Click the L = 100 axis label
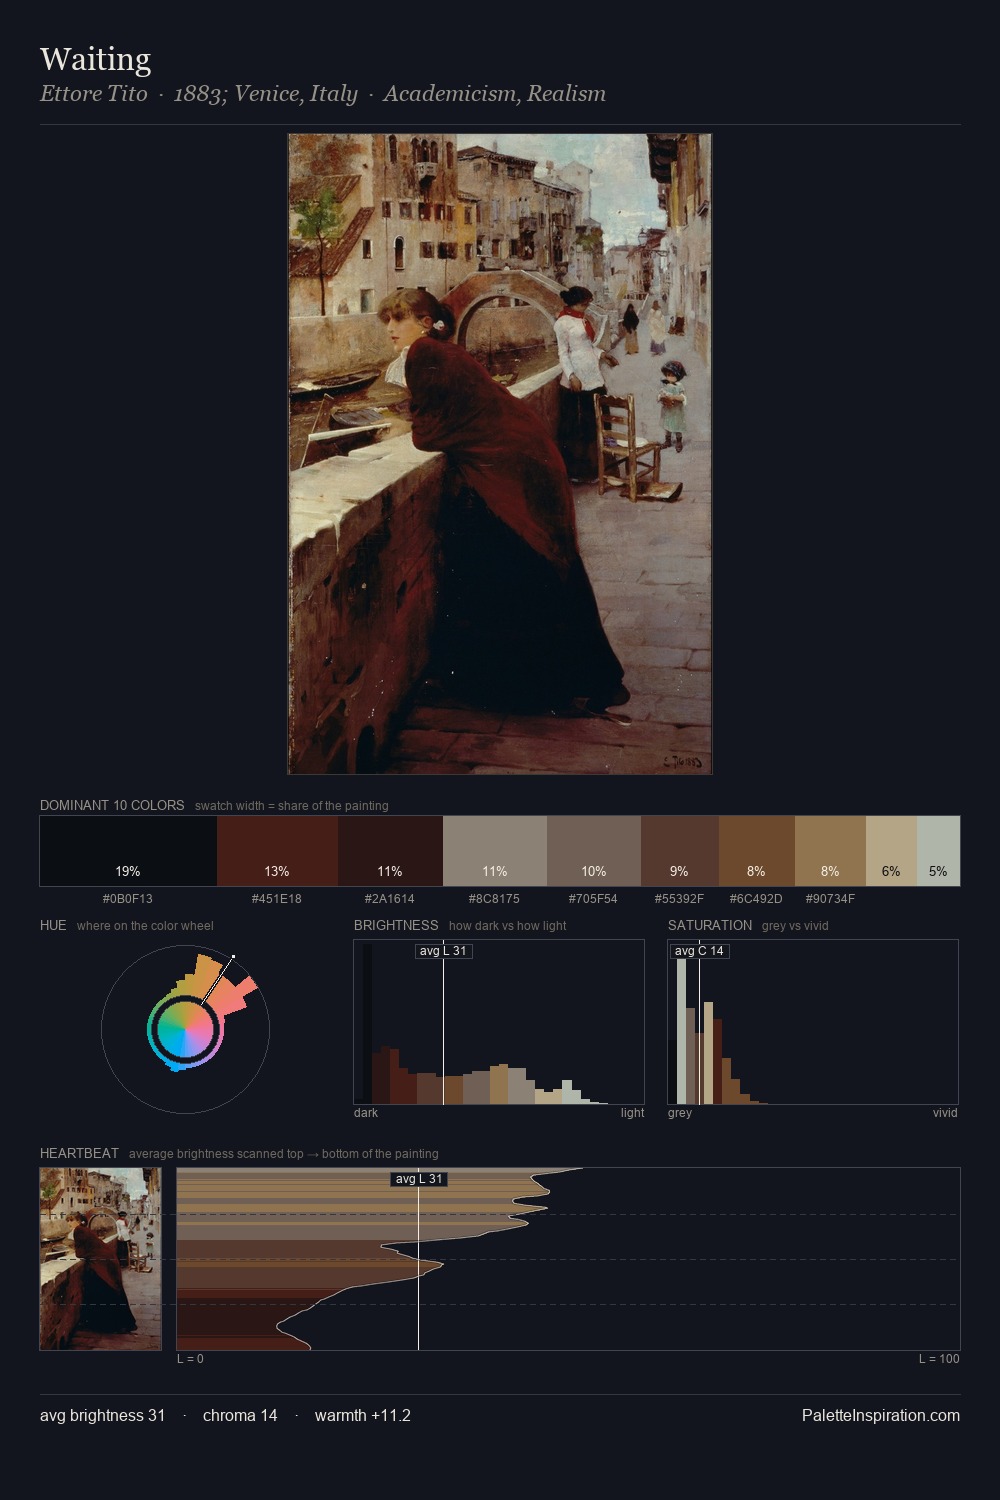1000x1500 pixels. (x=939, y=1359)
